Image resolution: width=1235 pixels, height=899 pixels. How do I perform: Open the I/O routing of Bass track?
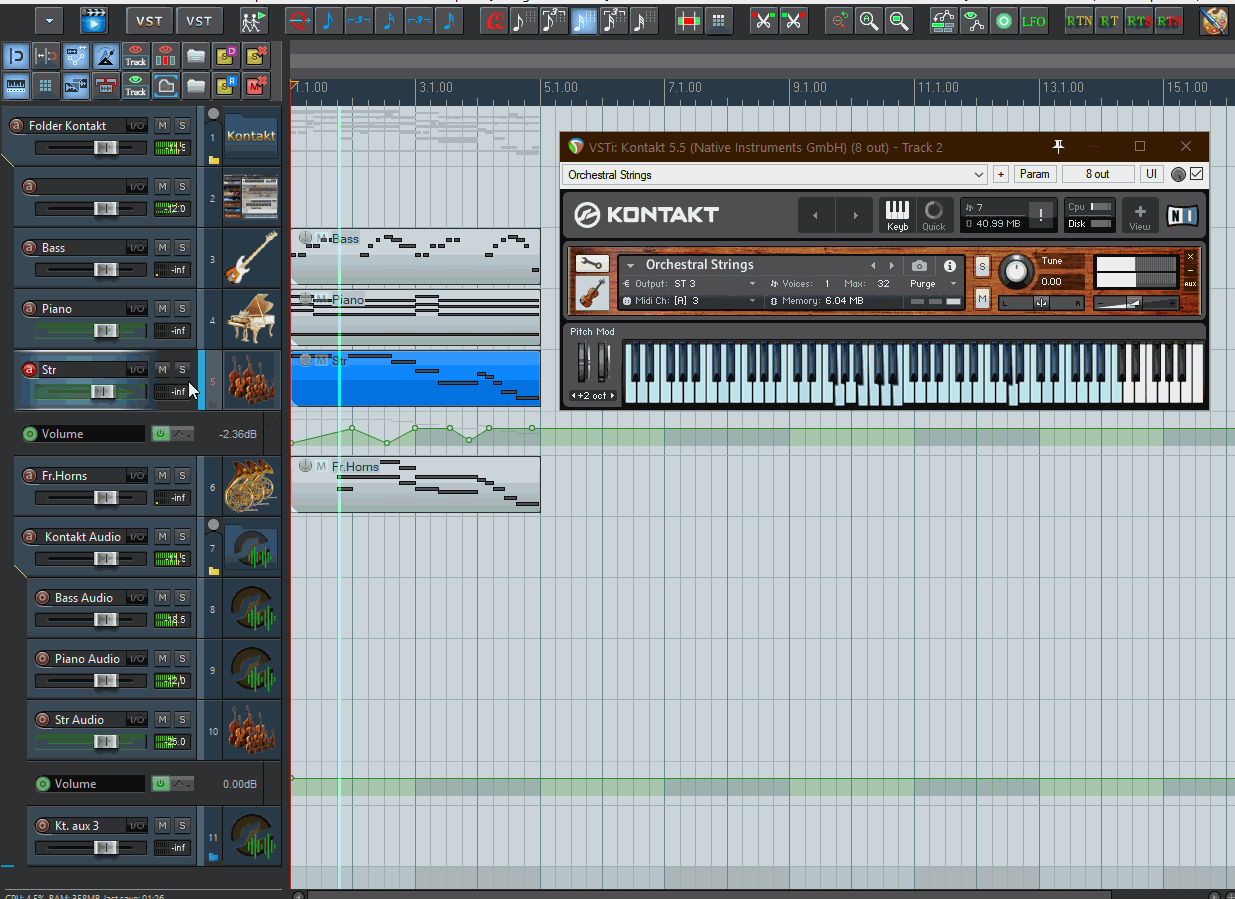[x=136, y=247]
